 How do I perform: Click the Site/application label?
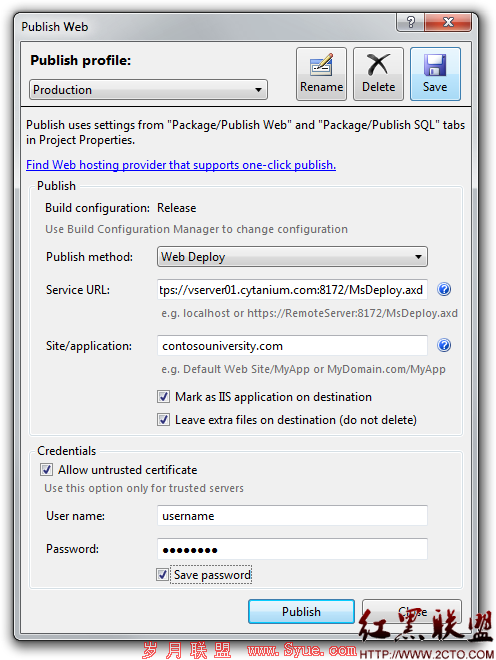tap(89, 346)
